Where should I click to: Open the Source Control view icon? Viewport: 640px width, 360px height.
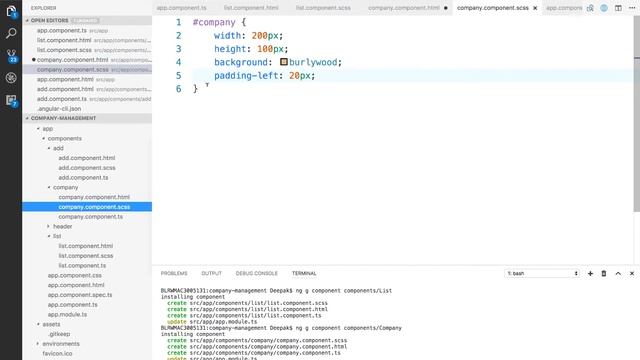tap(11, 56)
